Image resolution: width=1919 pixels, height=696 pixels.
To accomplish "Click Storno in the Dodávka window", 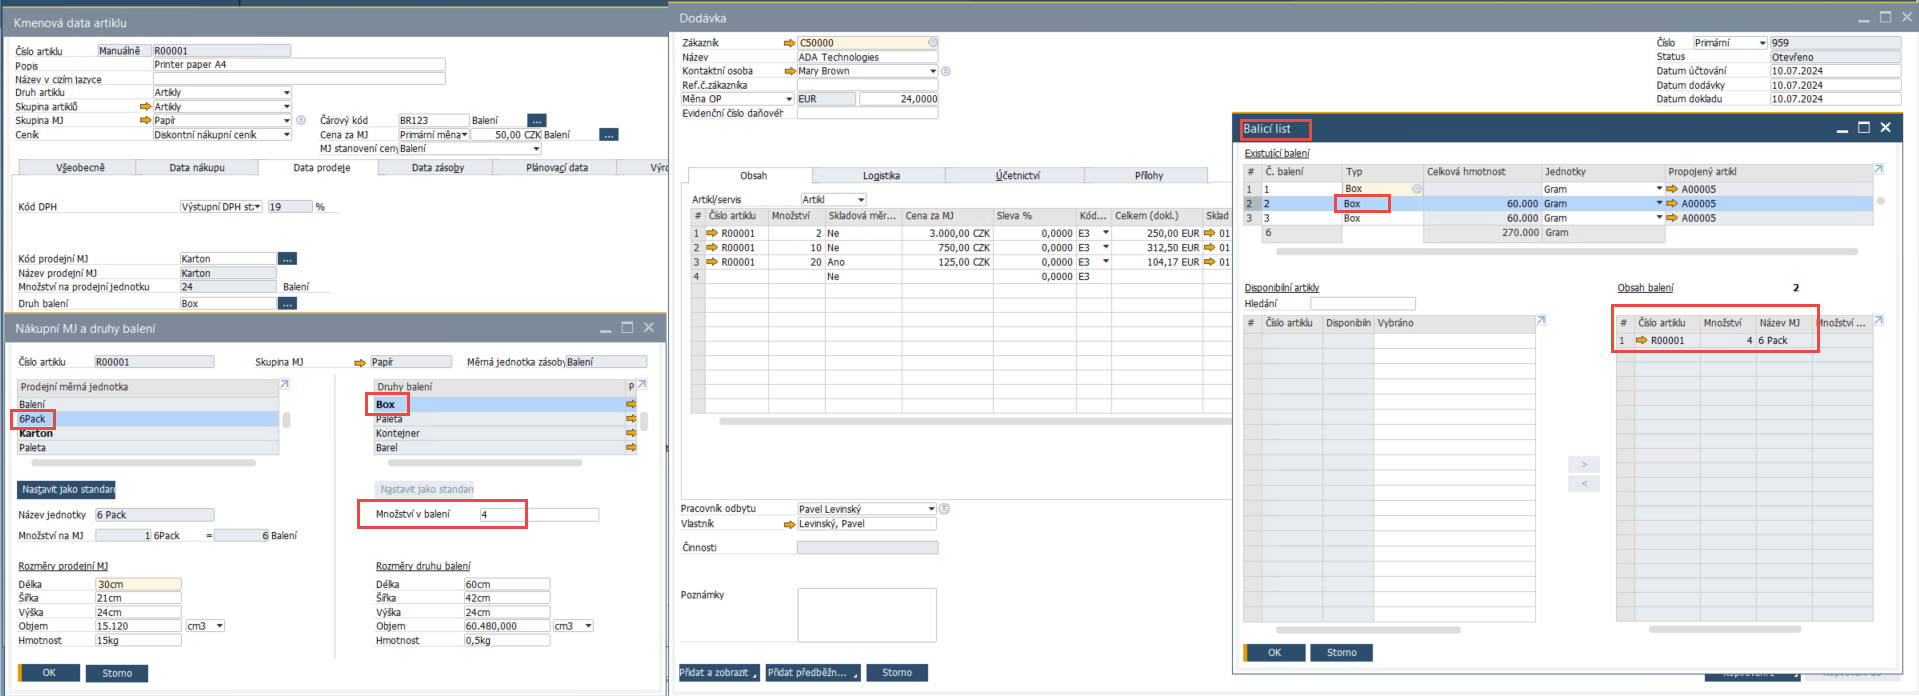I will point(896,673).
